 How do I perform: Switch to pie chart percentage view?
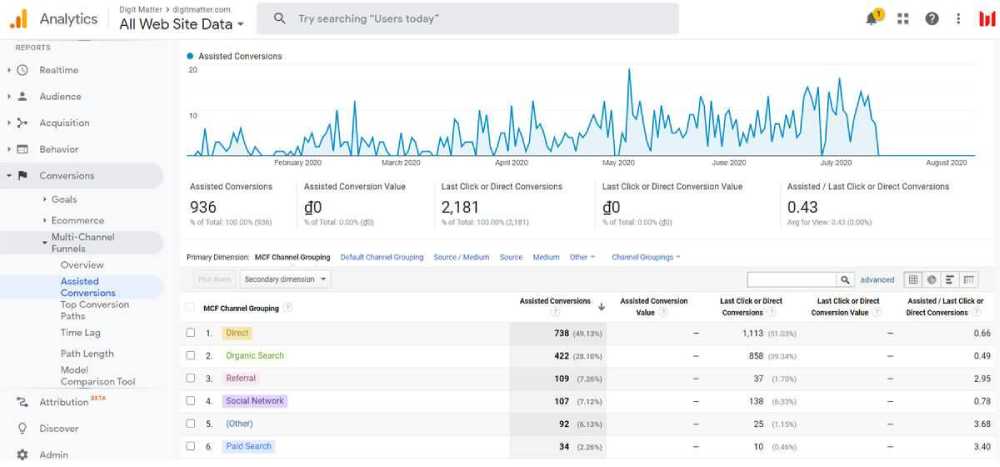931,279
